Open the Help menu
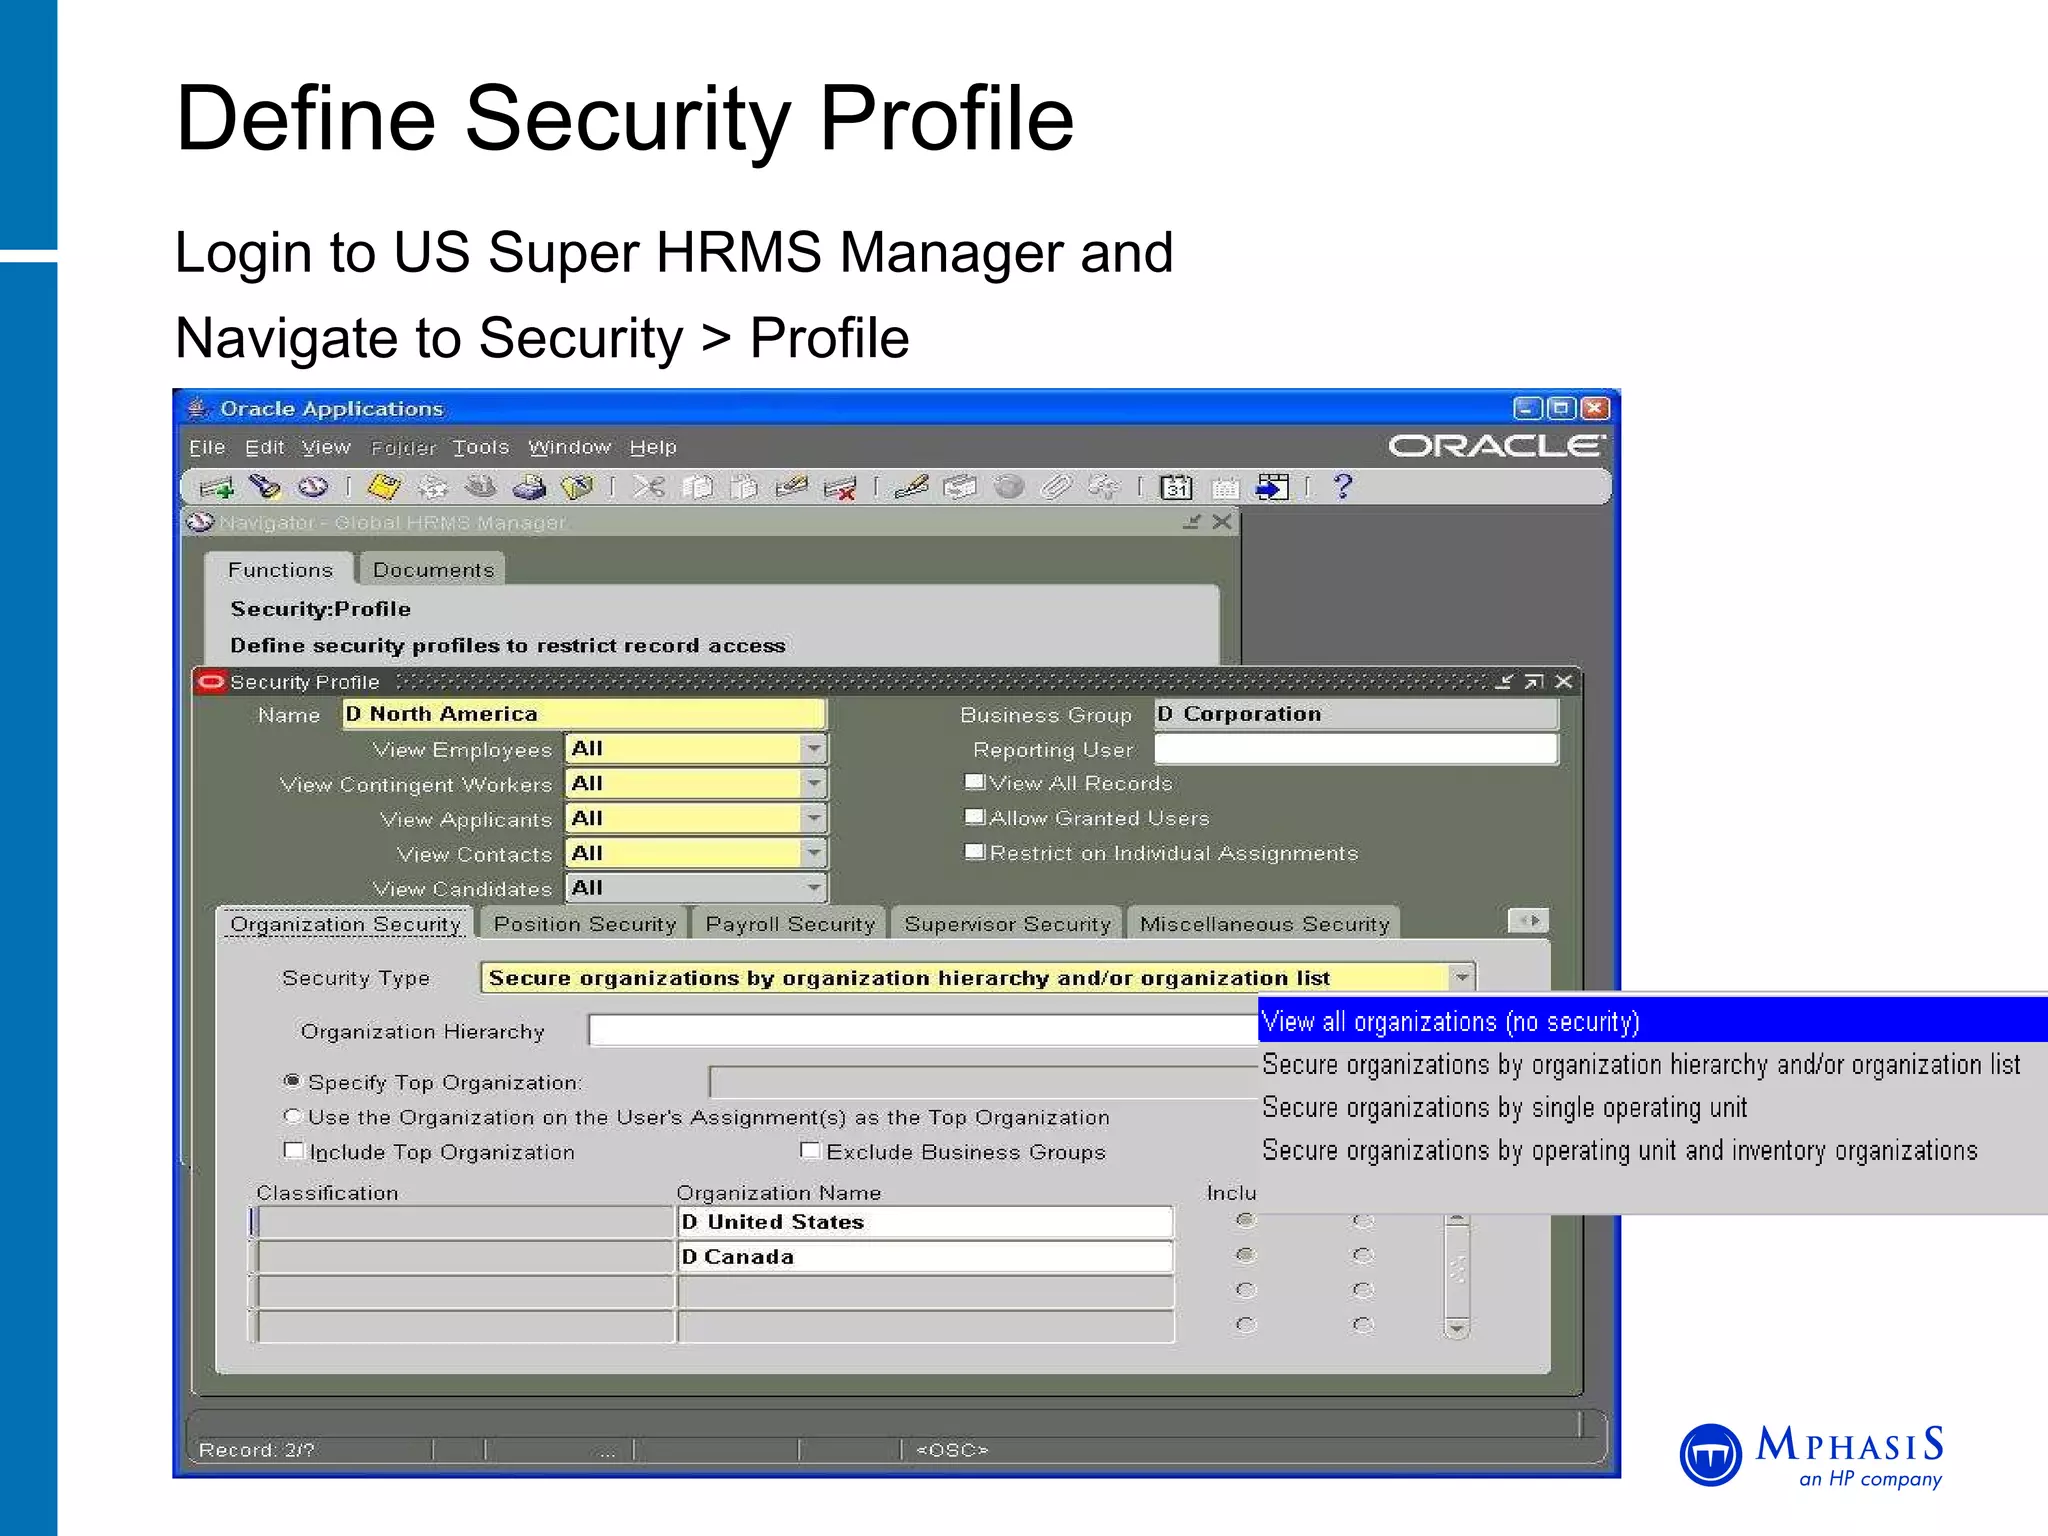The height and width of the screenshot is (1536, 2048). 653,447
